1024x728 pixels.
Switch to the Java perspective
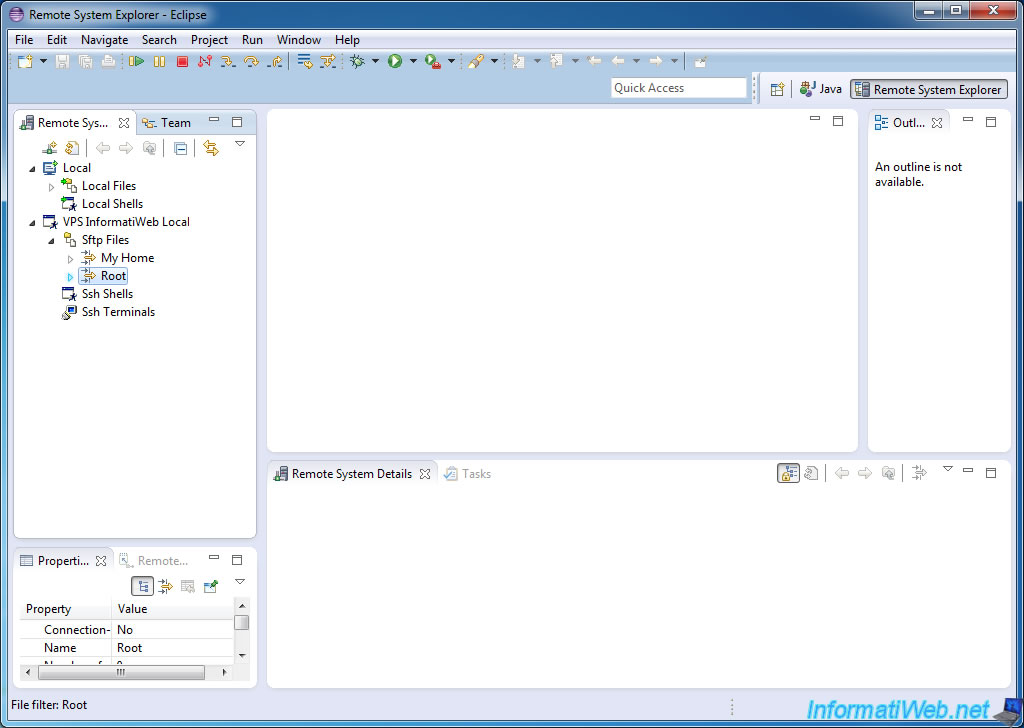(821, 89)
